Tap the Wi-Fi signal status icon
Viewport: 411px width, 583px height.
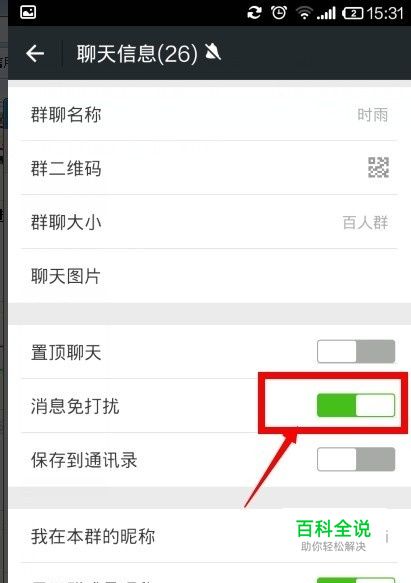pyautogui.click(x=304, y=14)
